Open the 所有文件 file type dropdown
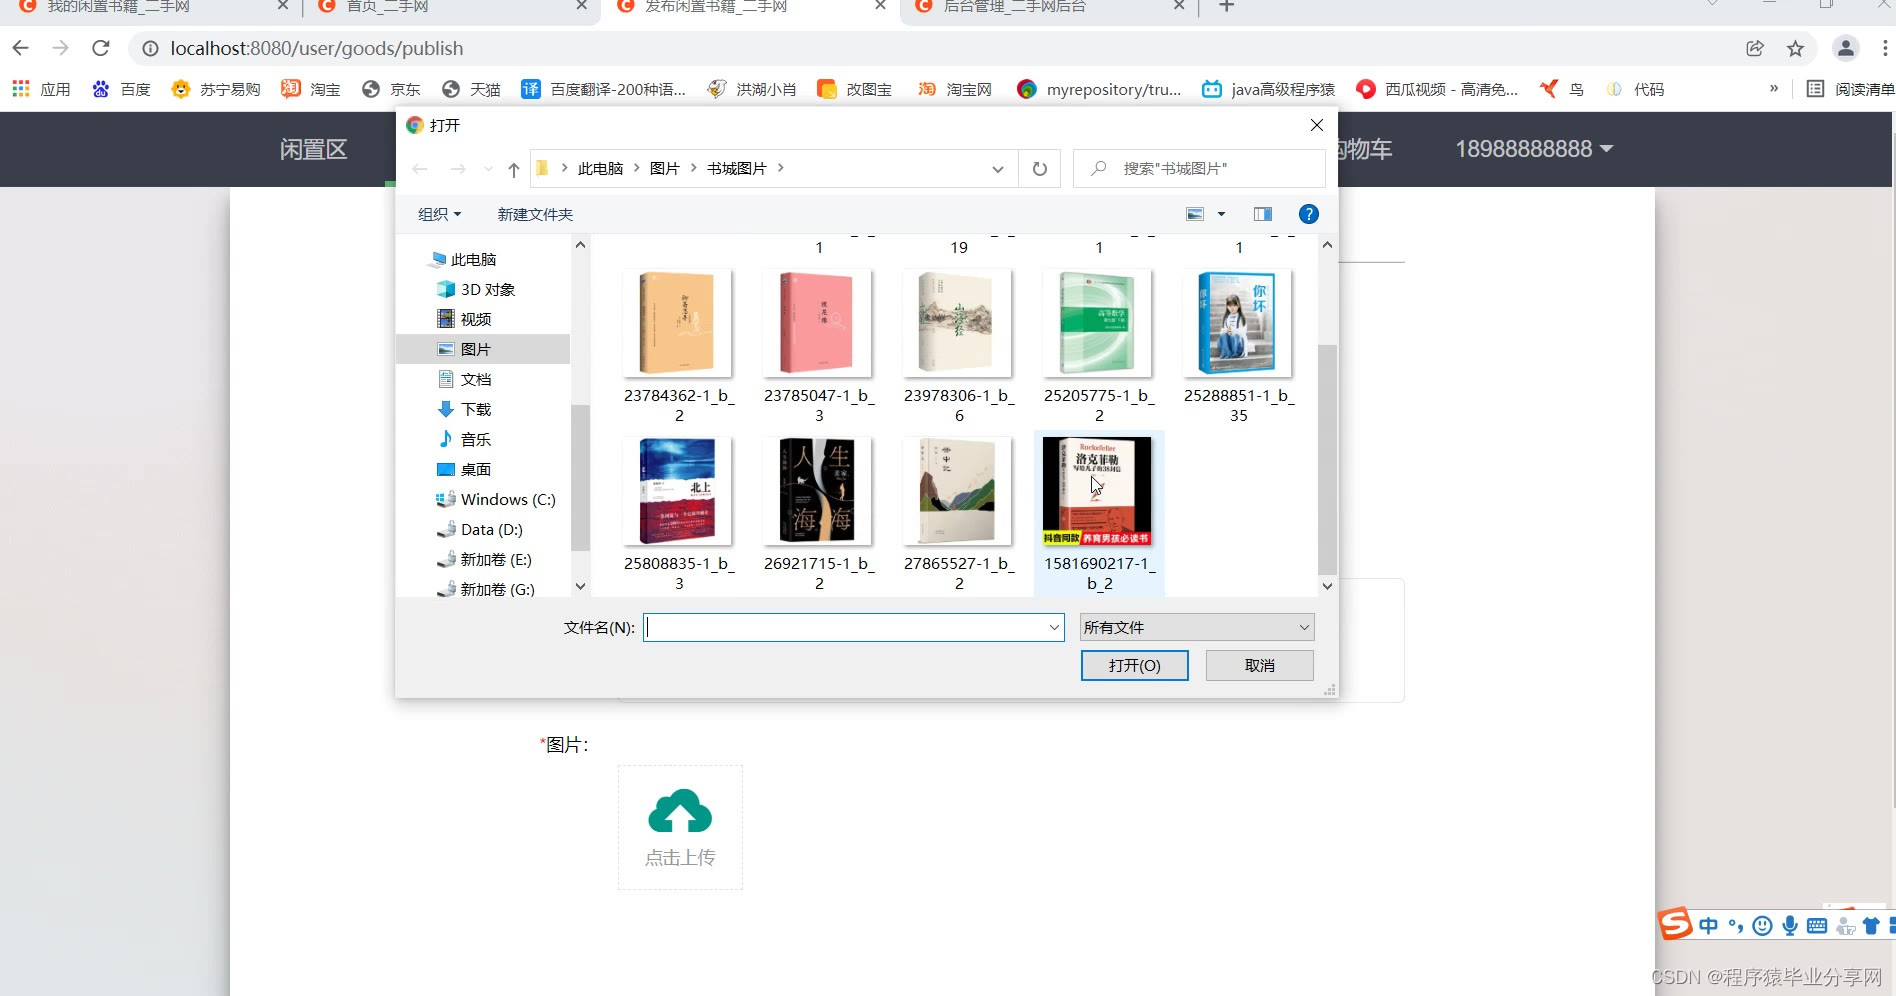Image resolution: width=1896 pixels, height=996 pixels. tap(1197, 627)
